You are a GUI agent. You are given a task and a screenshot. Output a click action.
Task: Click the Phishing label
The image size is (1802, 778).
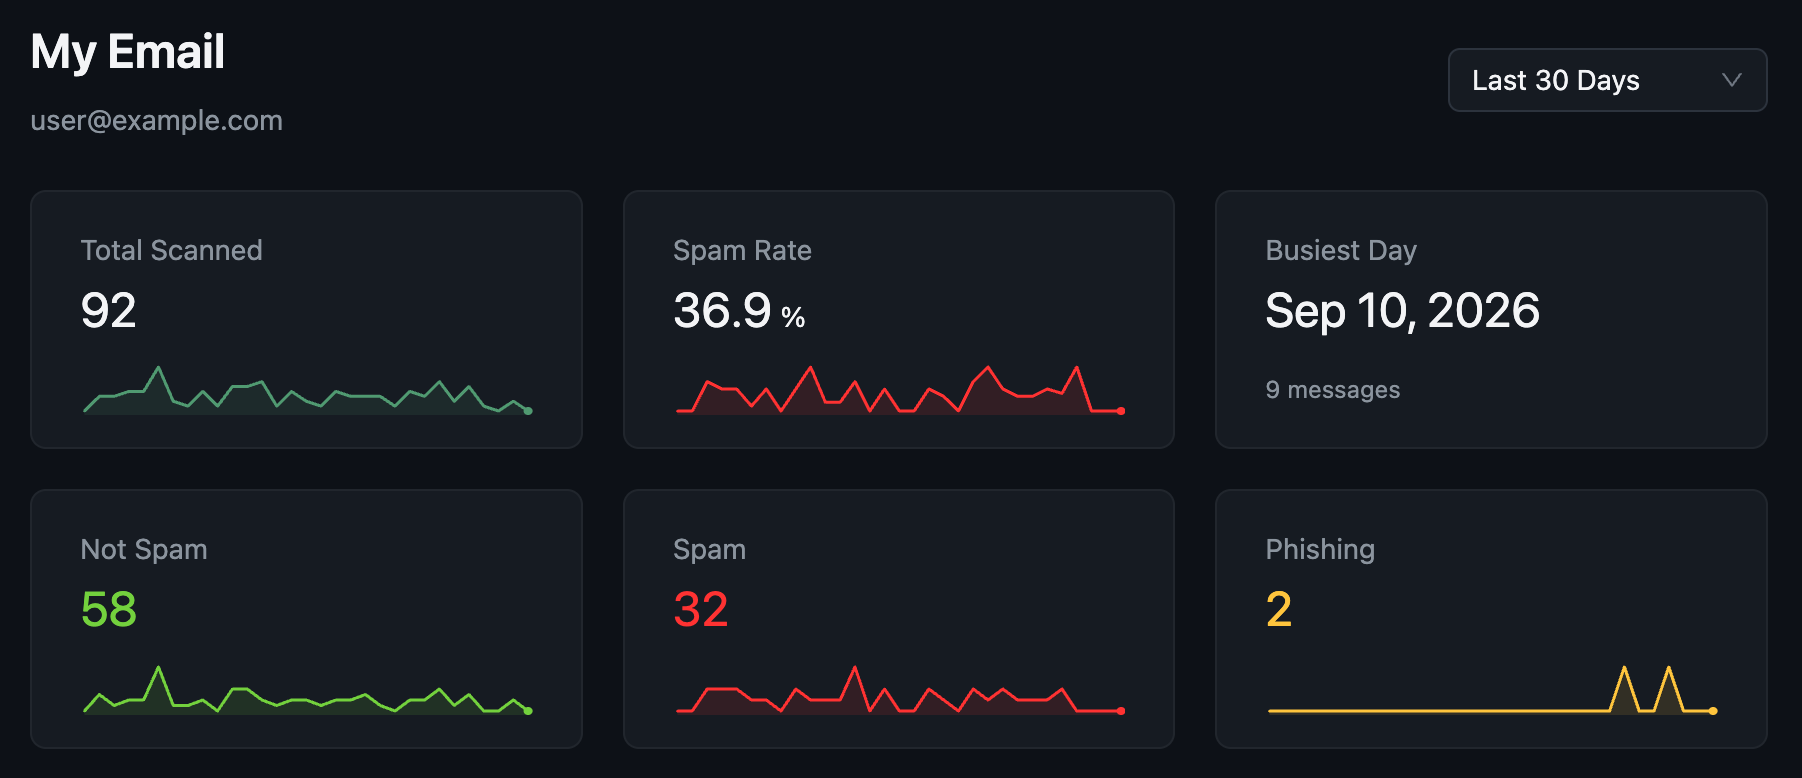[x=1320, y=550]
